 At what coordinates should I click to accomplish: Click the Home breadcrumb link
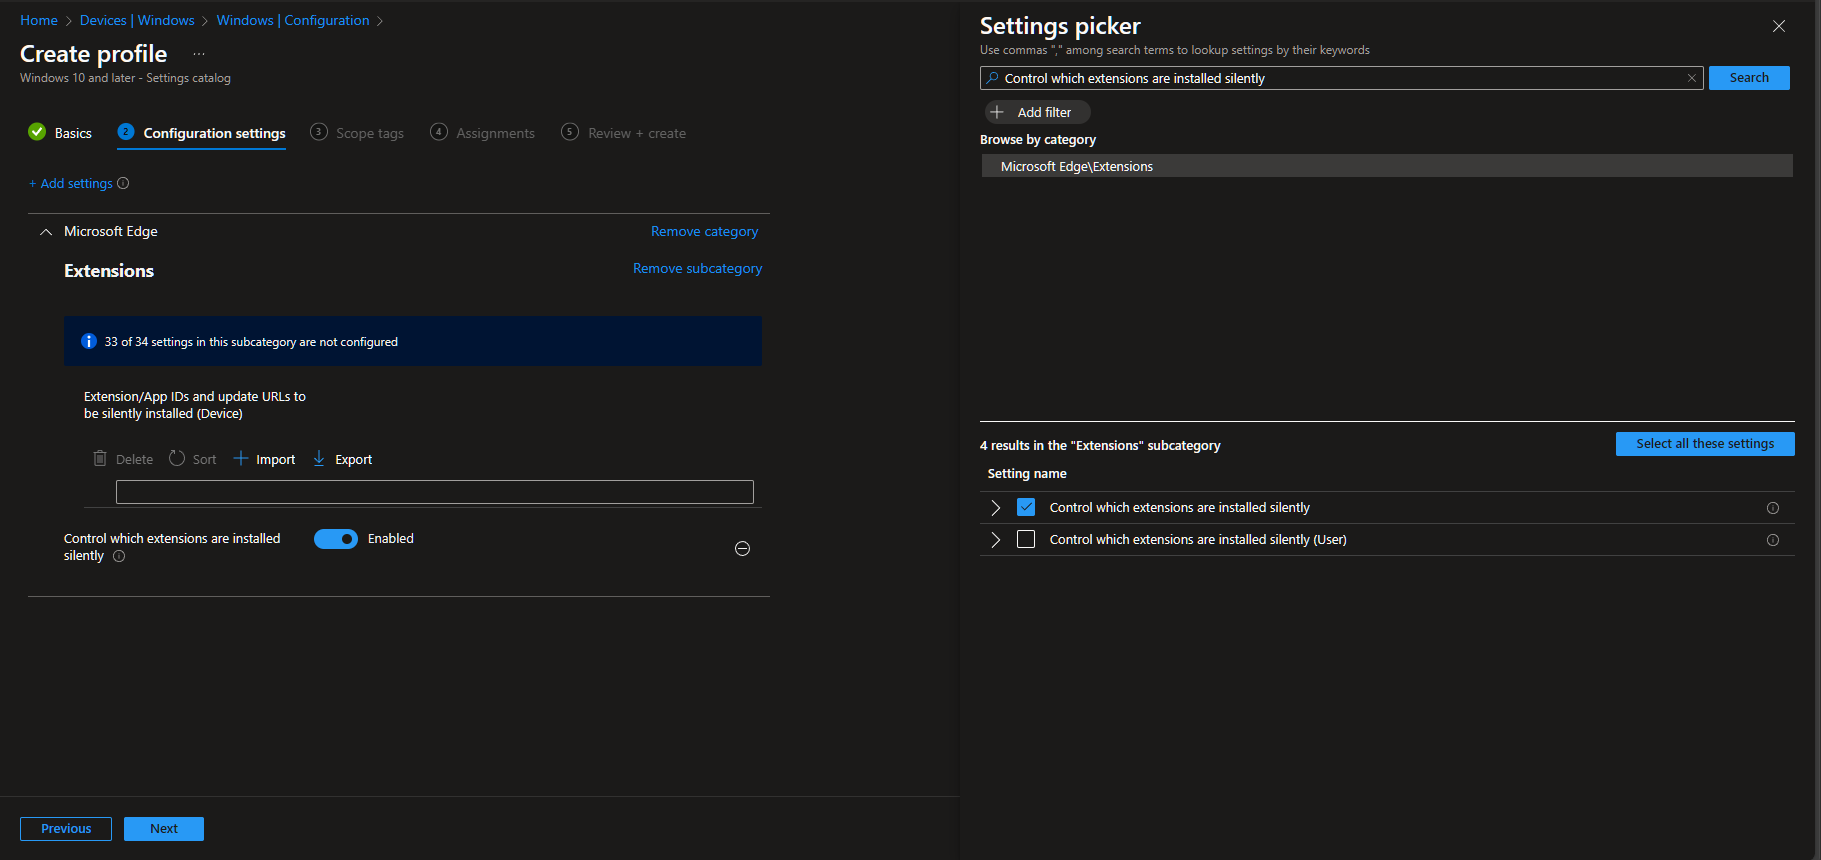(x=39, y=20)
